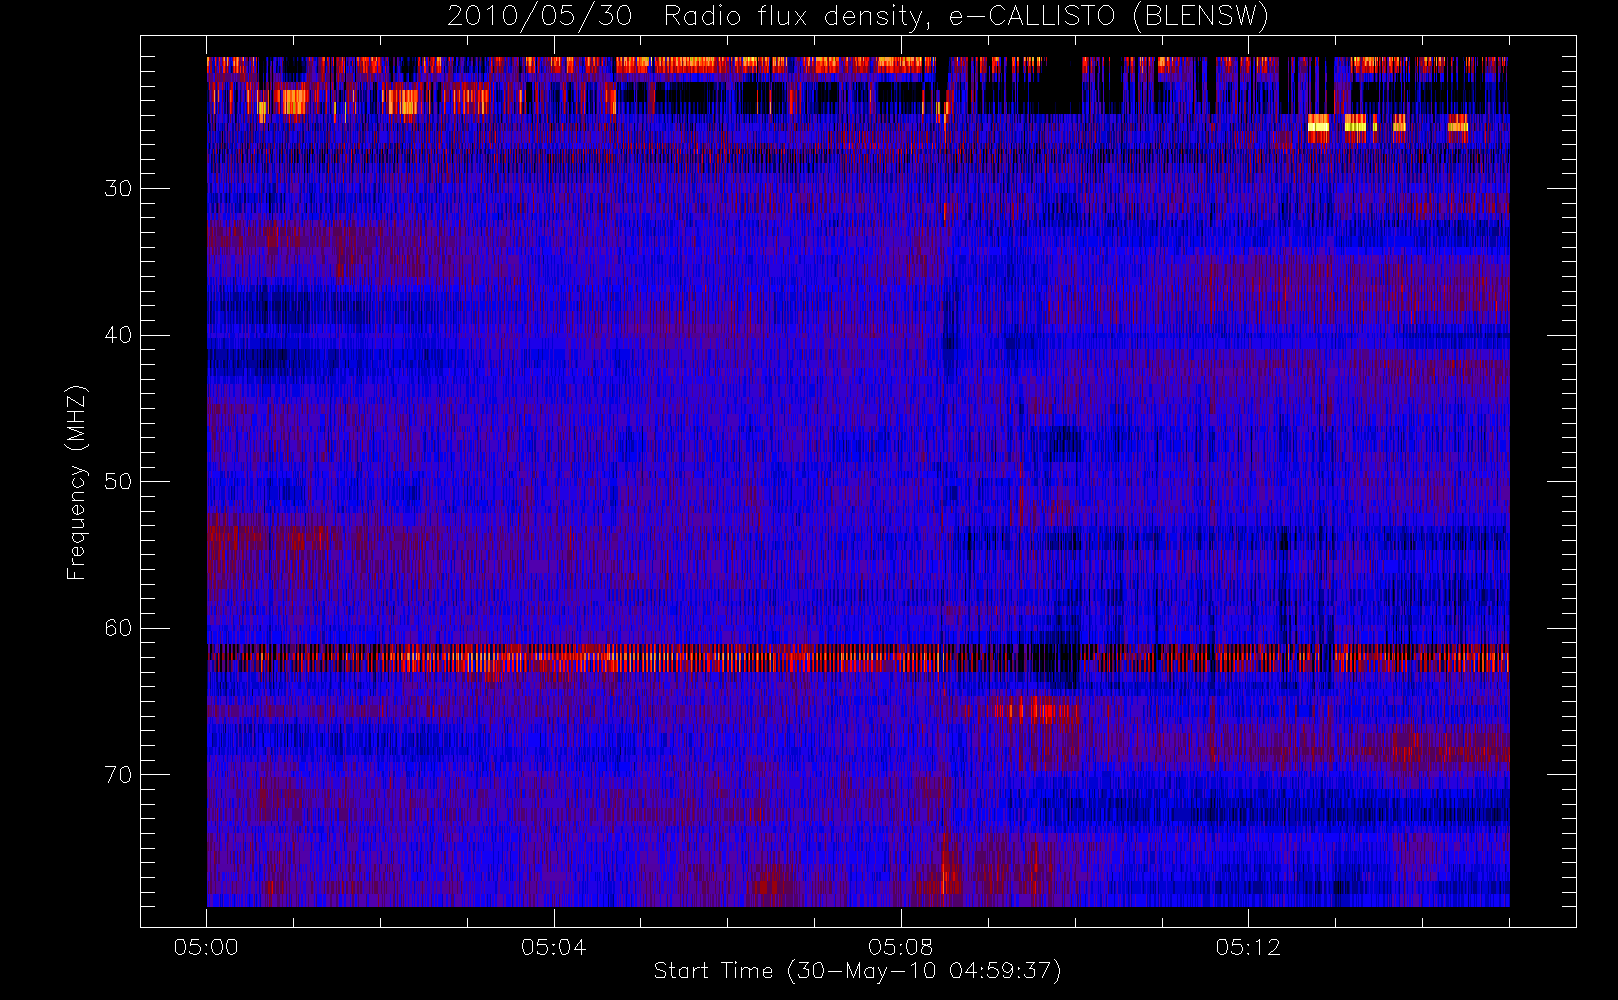
Task: Click the date '2010/05/30' in the title
Action: (x=539, y=17)
